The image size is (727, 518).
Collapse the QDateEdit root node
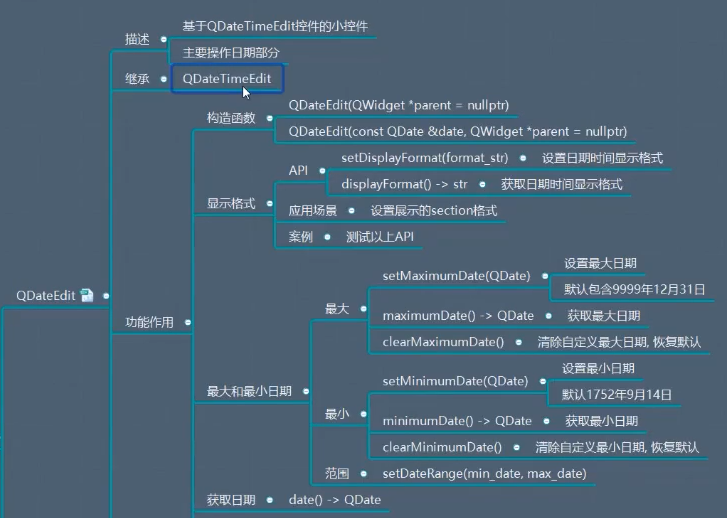click(x=106, y=296)
